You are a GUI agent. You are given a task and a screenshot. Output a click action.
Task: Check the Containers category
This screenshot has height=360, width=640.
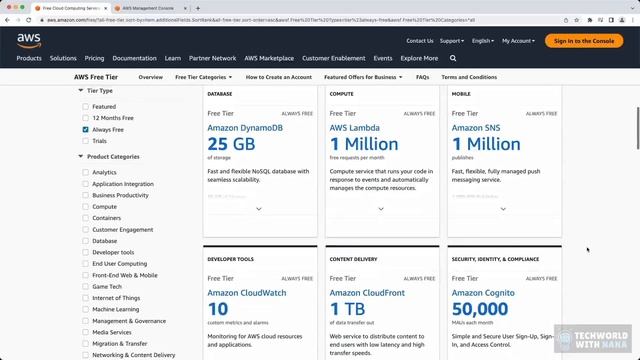[x=85, y=218]
